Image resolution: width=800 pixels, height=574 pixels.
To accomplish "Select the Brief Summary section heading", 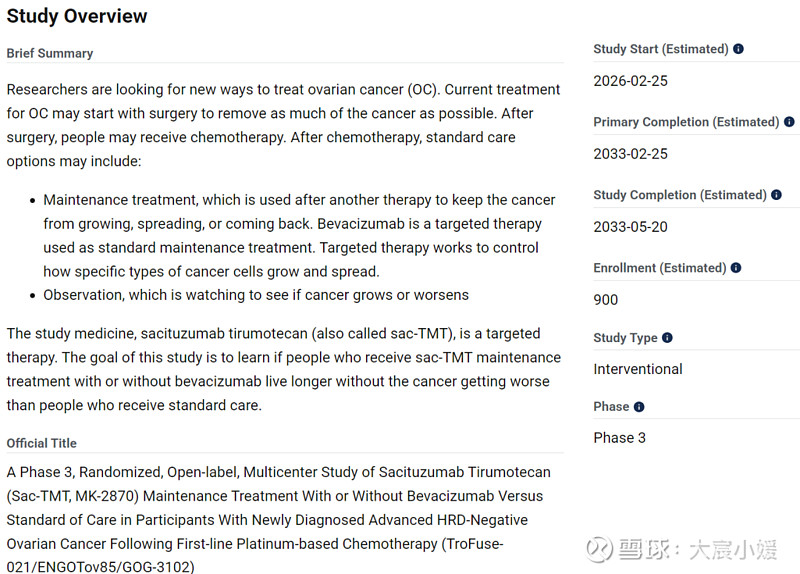I will pos(50,53).
